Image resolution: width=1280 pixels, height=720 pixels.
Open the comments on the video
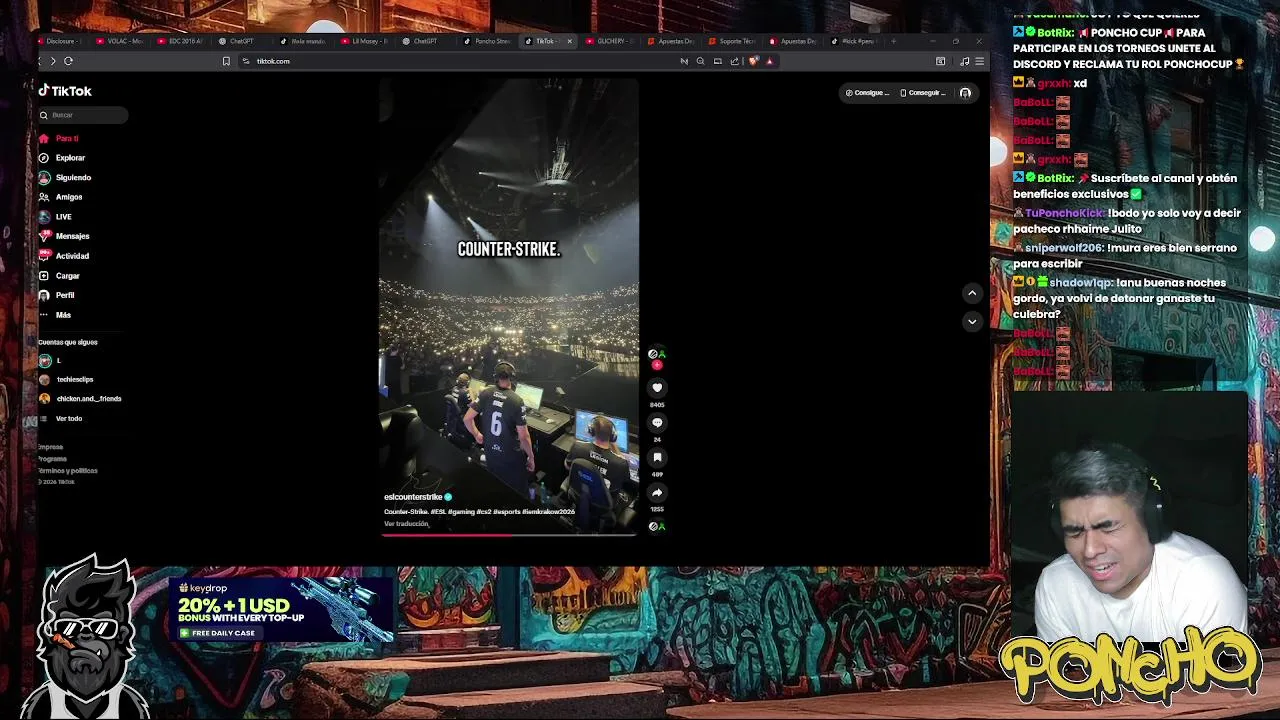[x=657, y=423]
